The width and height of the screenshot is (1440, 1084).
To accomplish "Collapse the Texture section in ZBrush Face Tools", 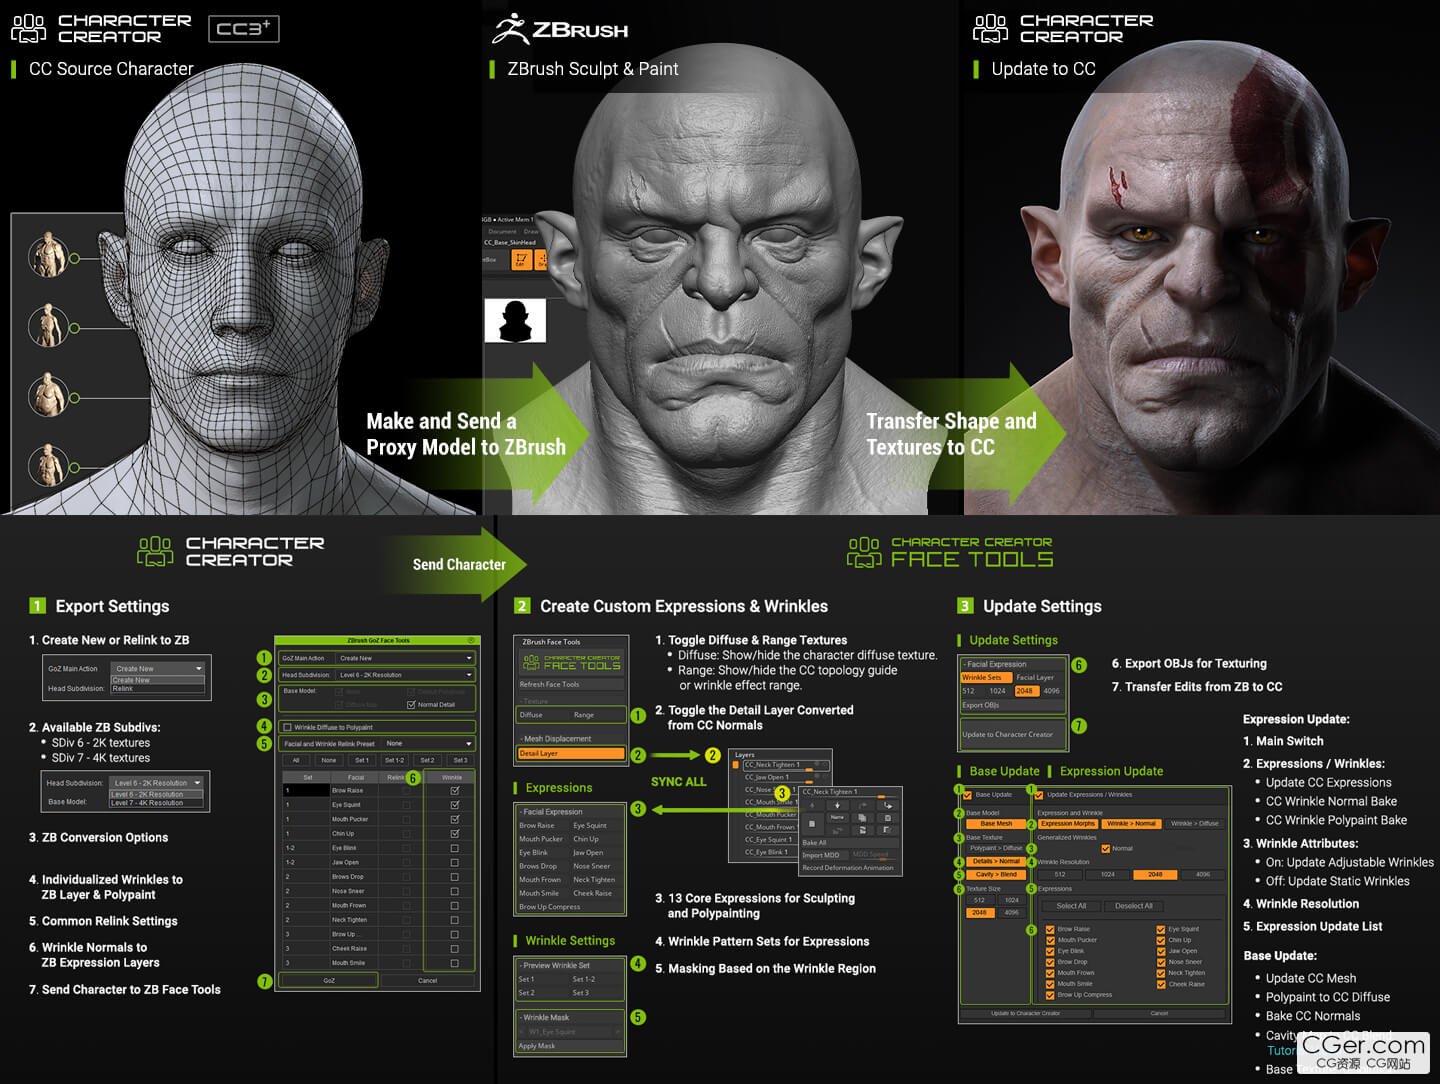I will (534, 701).
